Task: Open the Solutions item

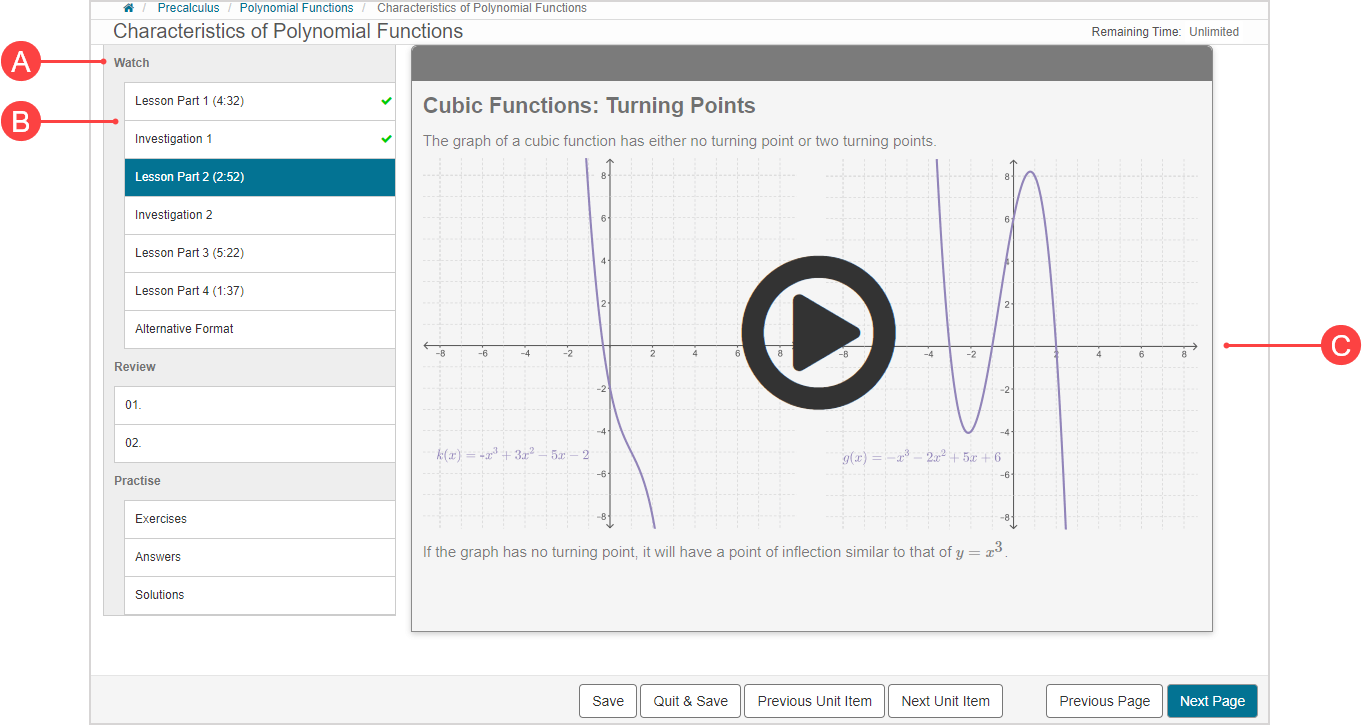Action: 160,595
